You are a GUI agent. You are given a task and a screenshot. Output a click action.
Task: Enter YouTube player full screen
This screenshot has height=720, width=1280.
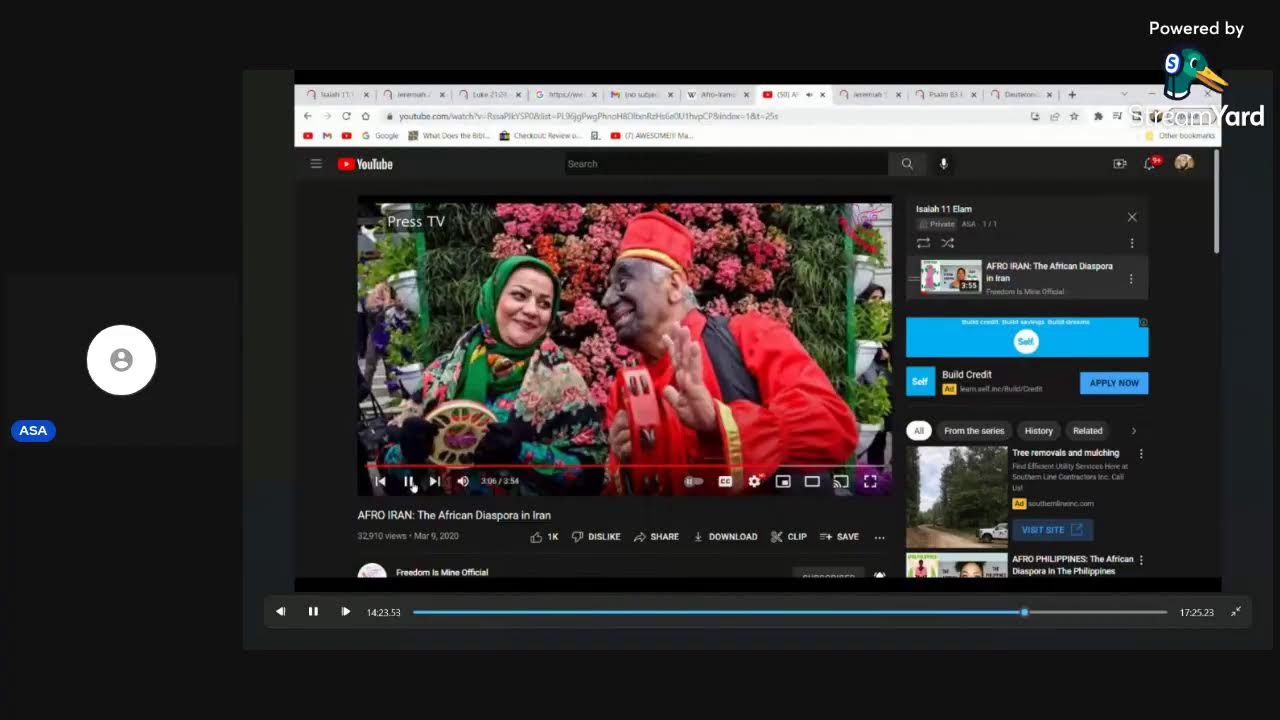[870, 481]
